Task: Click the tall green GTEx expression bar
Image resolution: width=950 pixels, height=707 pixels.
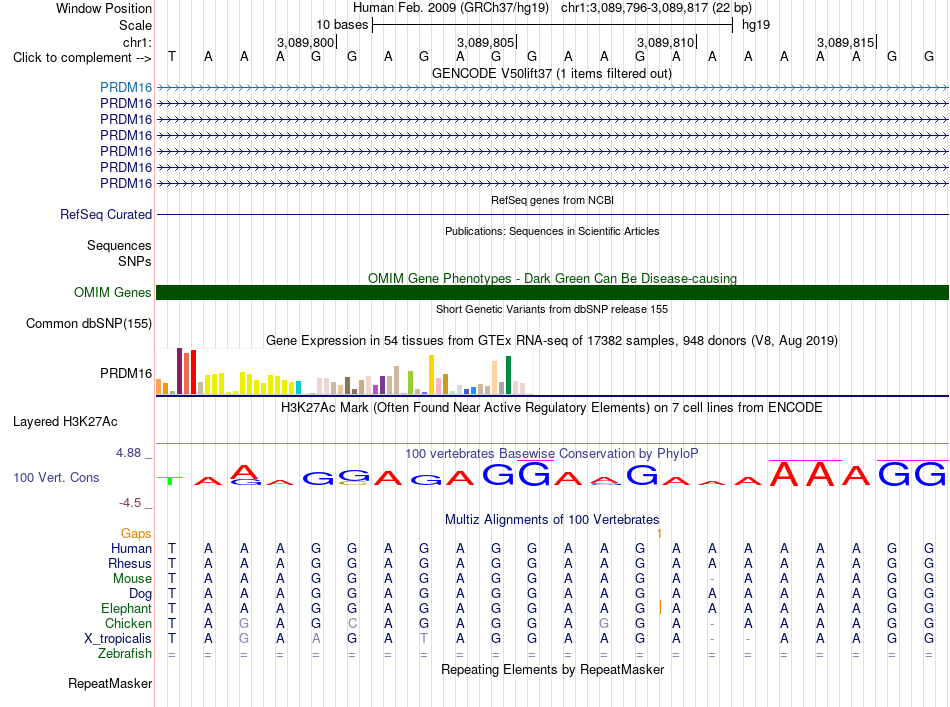Action: [508, 376]
